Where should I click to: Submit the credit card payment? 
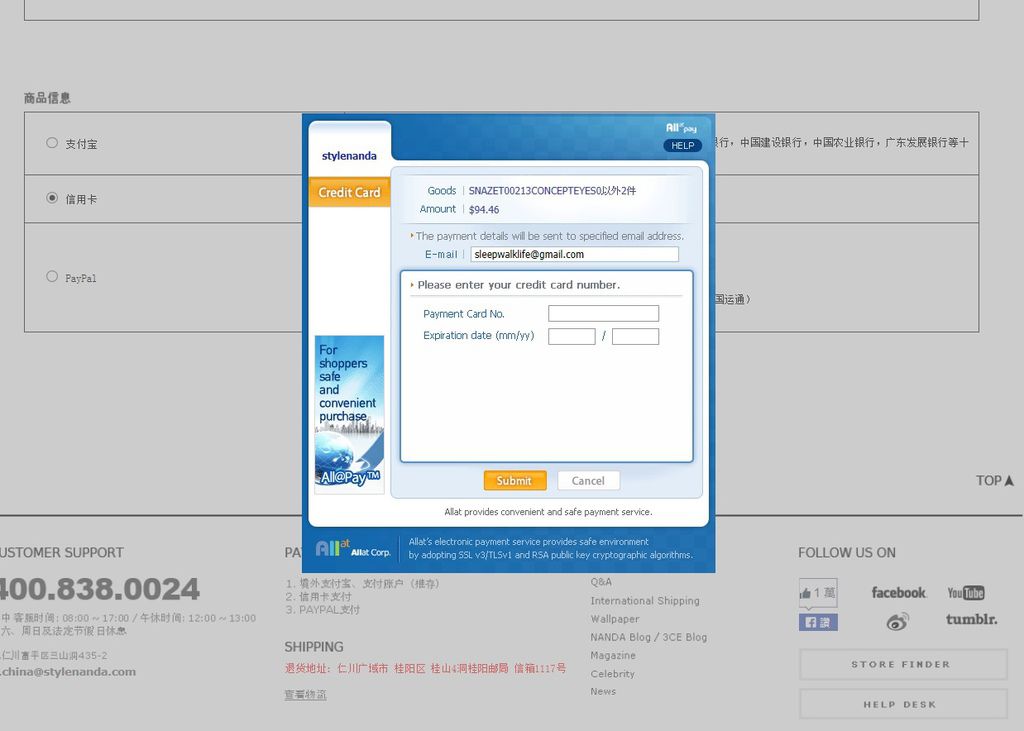[x=515, y=481]
